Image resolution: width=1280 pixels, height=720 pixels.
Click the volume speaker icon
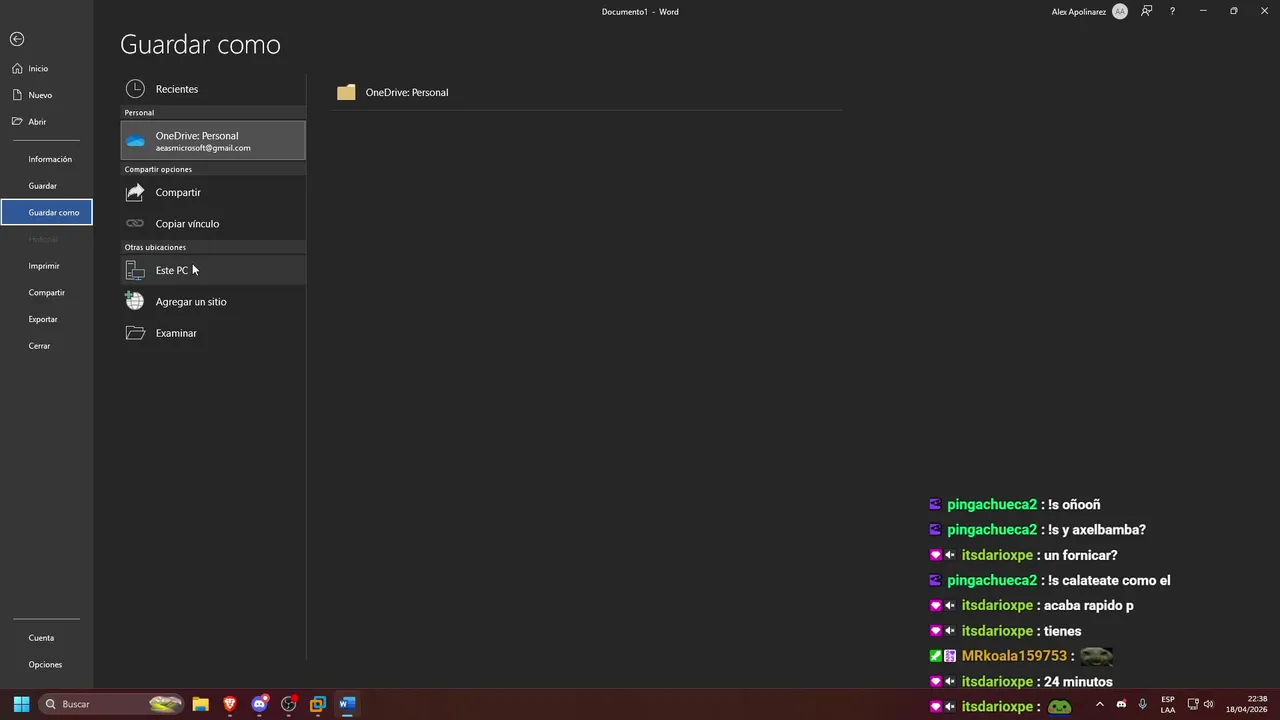[1208, 704]
